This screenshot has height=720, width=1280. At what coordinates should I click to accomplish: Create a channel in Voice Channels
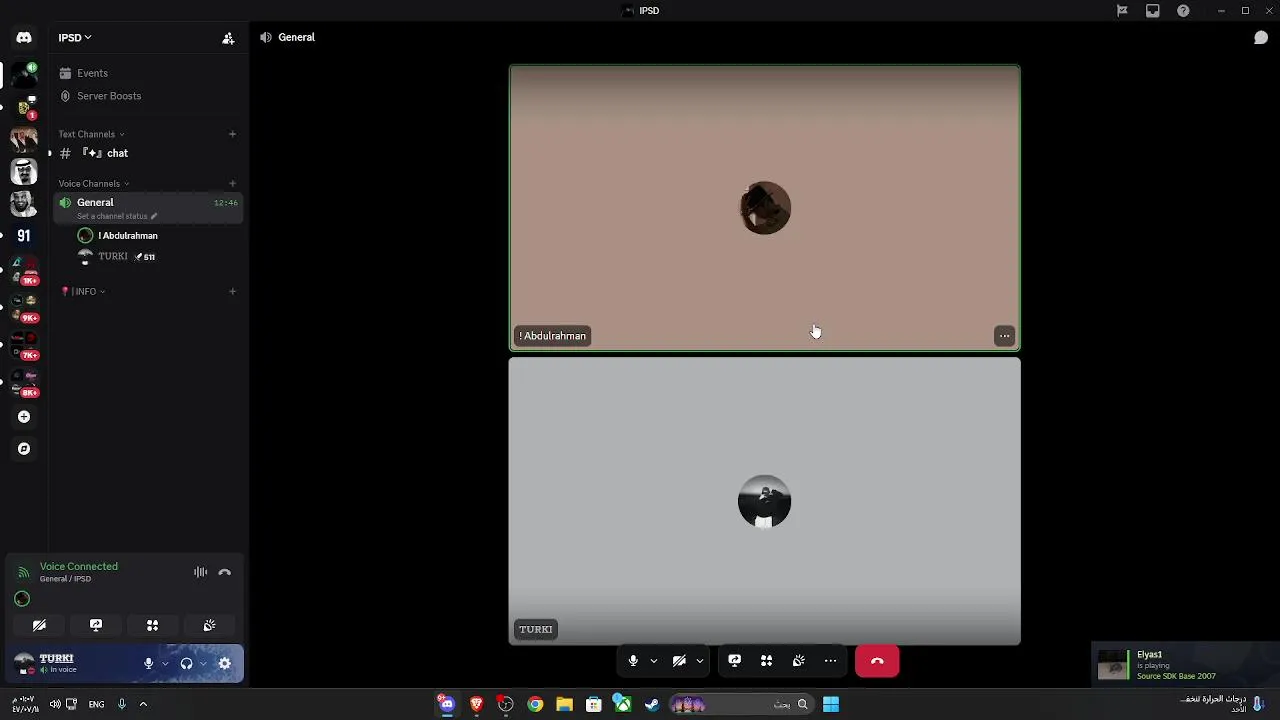tap(232, 184)
